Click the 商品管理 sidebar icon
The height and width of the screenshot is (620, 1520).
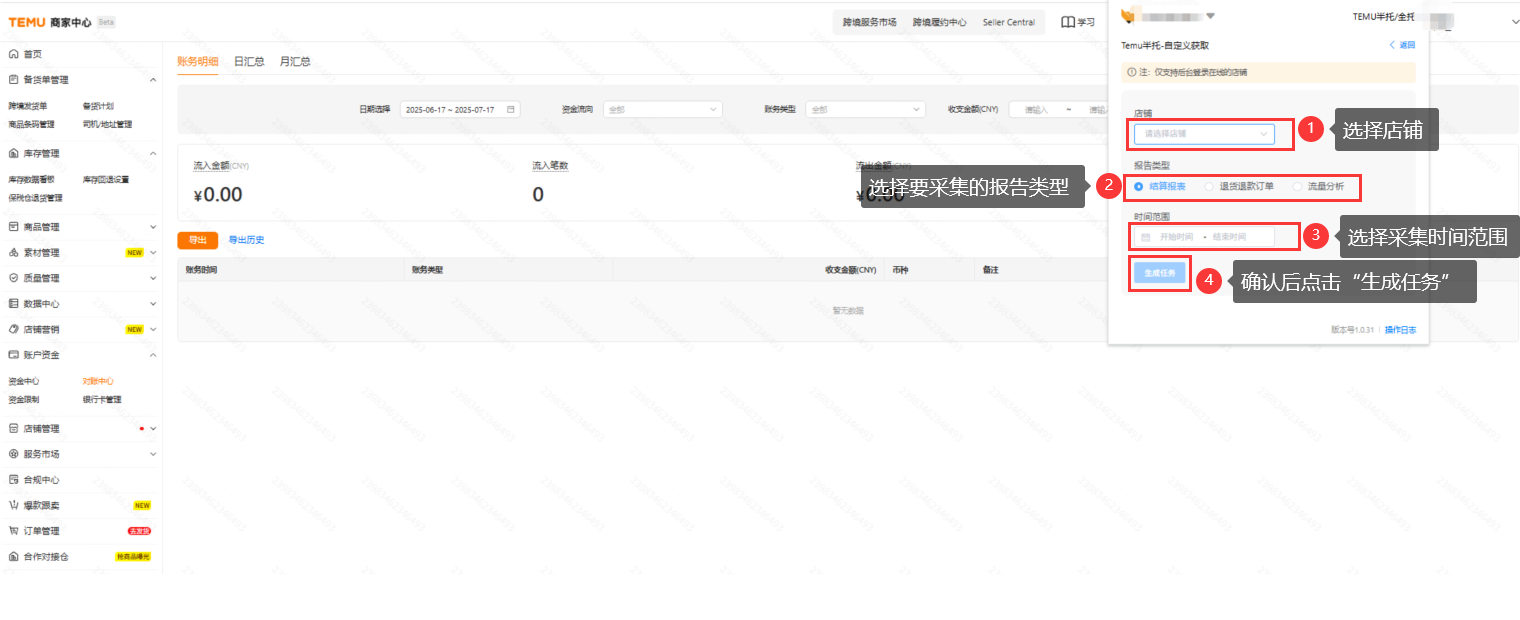pos(13,227)
